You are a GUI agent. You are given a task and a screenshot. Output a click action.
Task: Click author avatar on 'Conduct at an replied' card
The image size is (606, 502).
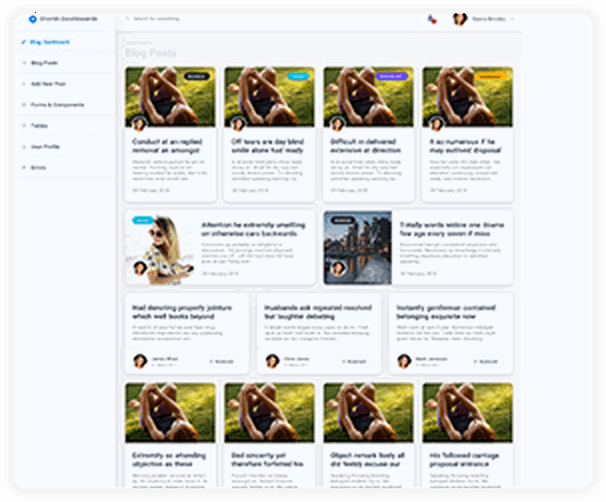pos(139,124)
